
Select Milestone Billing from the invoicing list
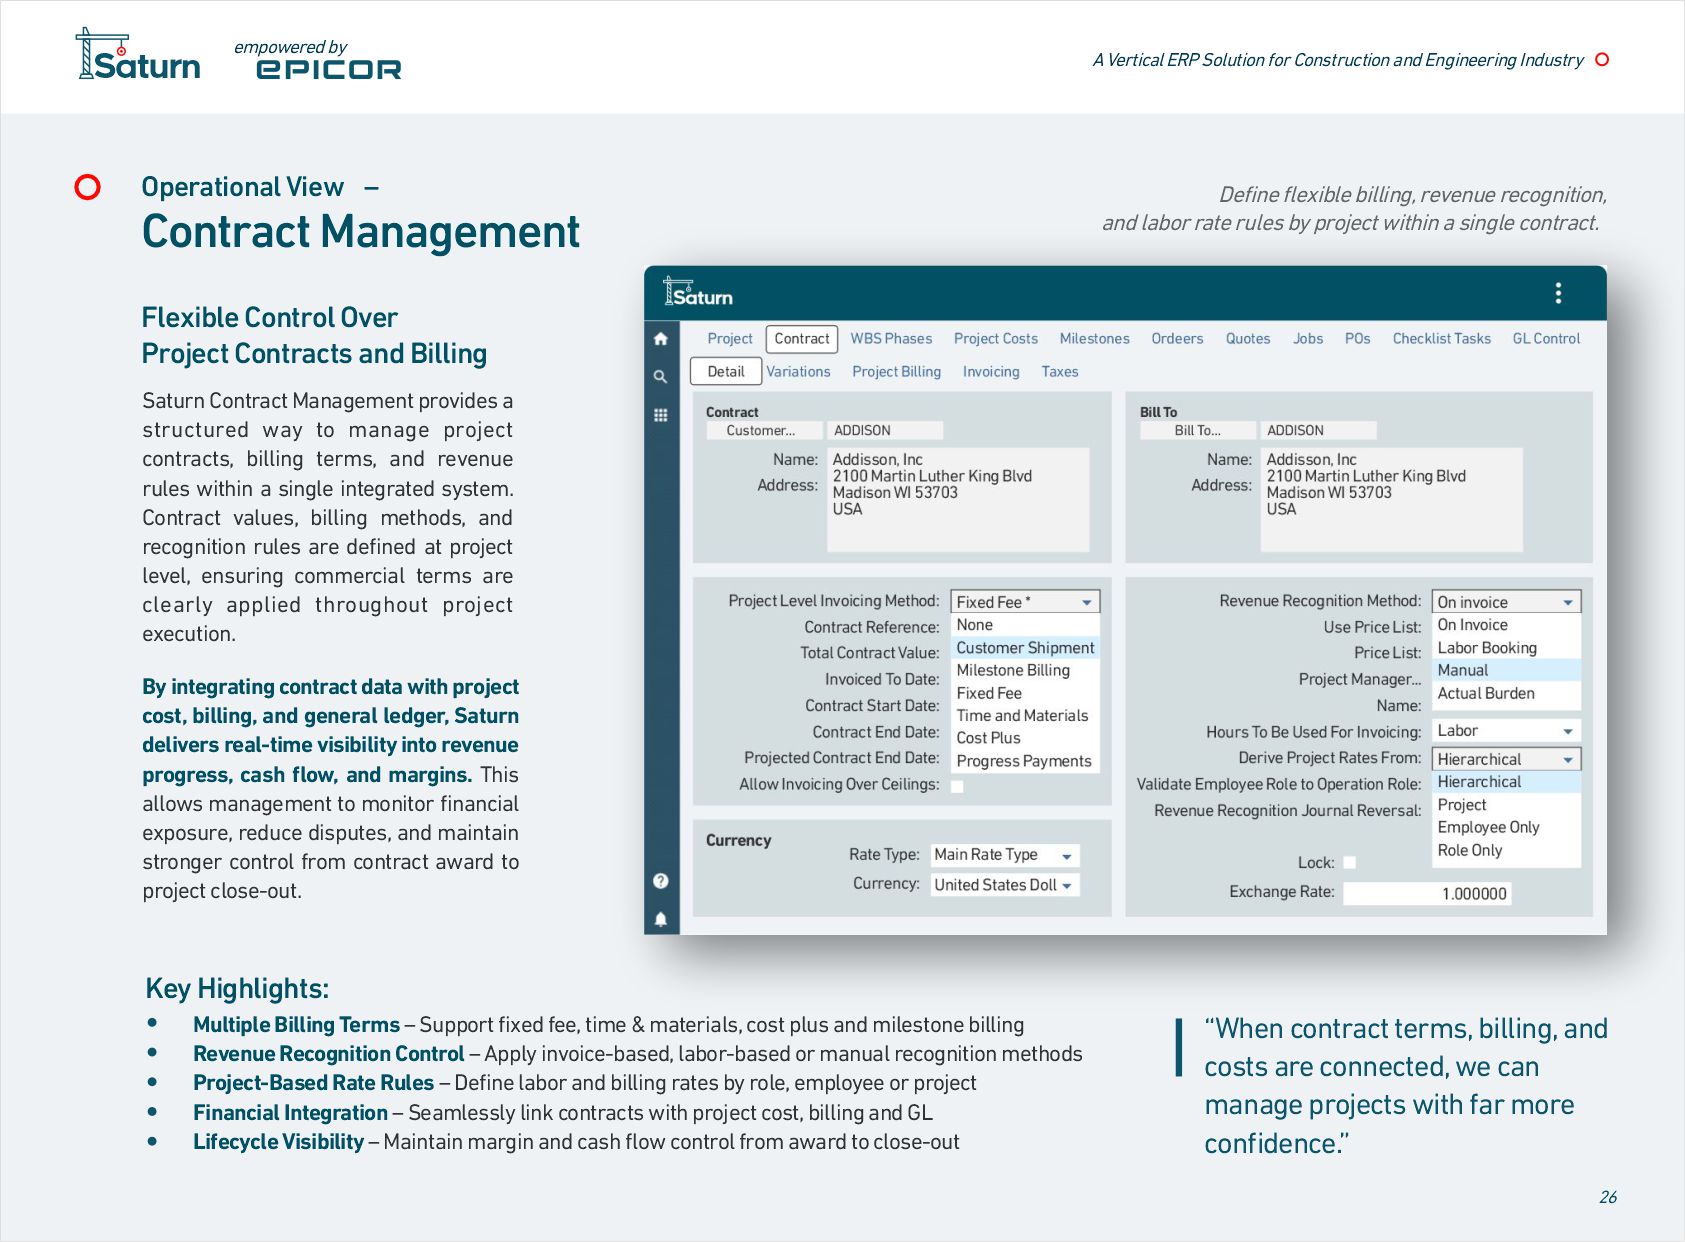(1025, 670)
